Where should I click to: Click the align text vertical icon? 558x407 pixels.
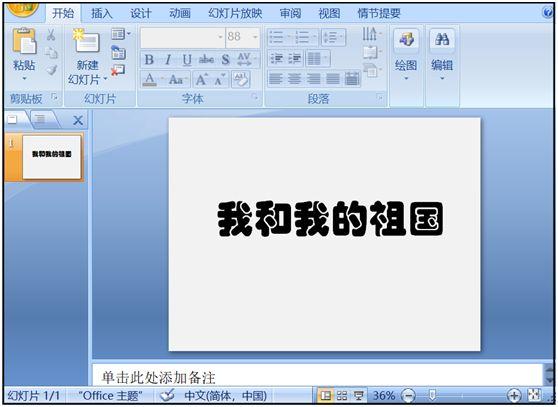(370, 53)
